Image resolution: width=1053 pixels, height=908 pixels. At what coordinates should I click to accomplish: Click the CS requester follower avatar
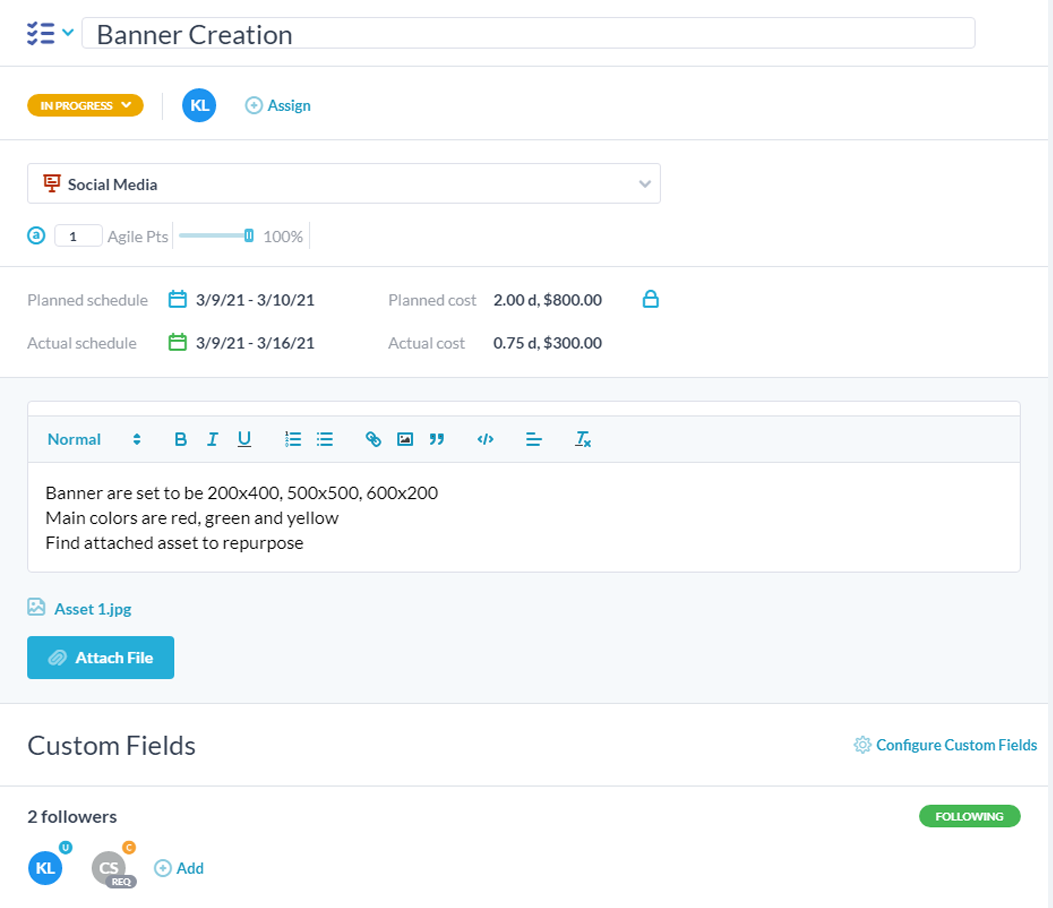point(109,868)
